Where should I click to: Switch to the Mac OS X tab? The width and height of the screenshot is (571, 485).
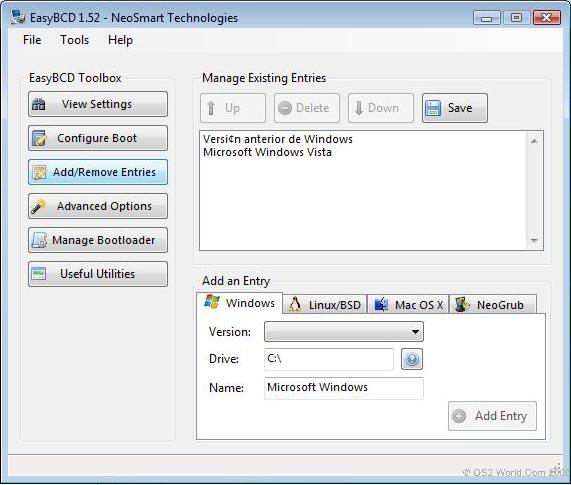point(409,304)
